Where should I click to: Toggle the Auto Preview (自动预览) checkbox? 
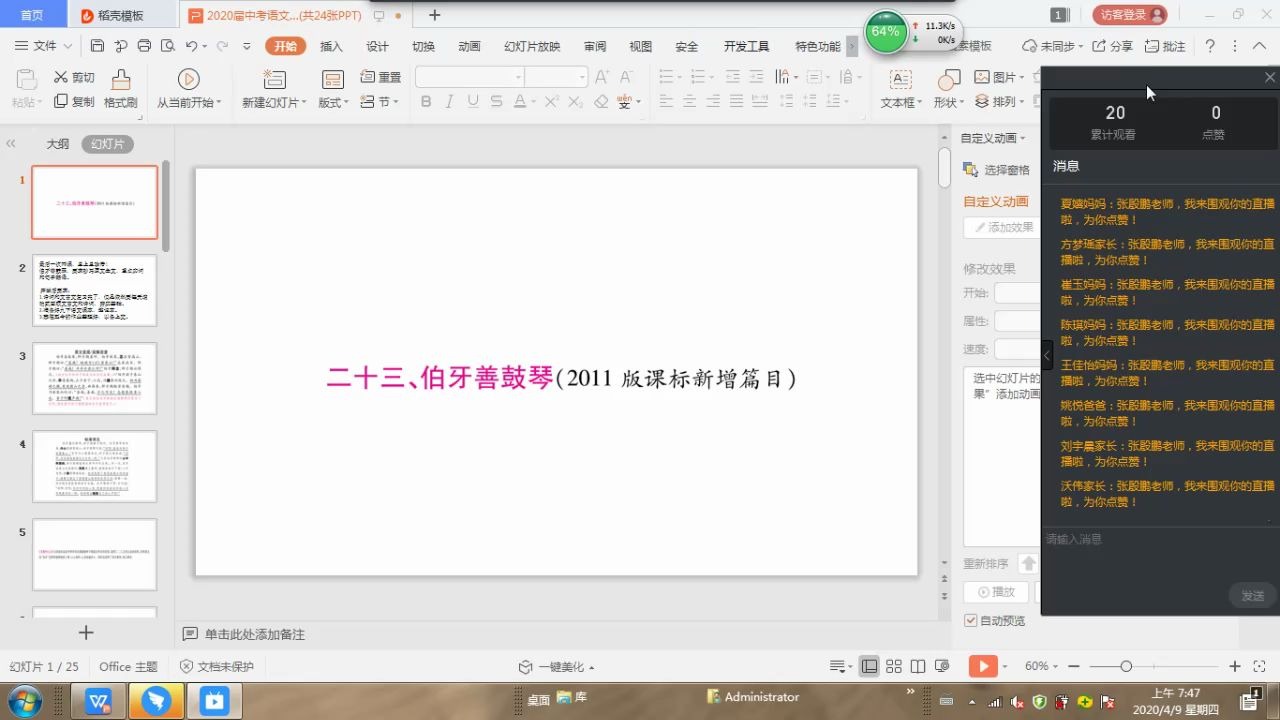(970, 620)
